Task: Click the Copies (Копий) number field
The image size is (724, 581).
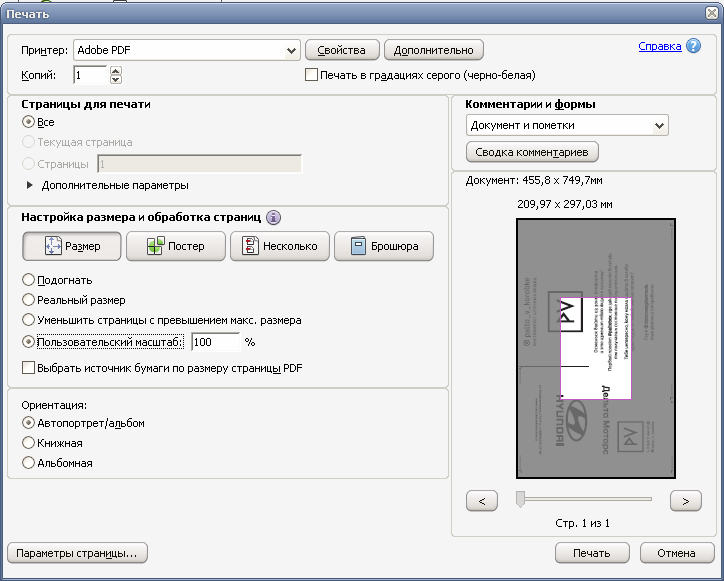Action: (90, 75)
